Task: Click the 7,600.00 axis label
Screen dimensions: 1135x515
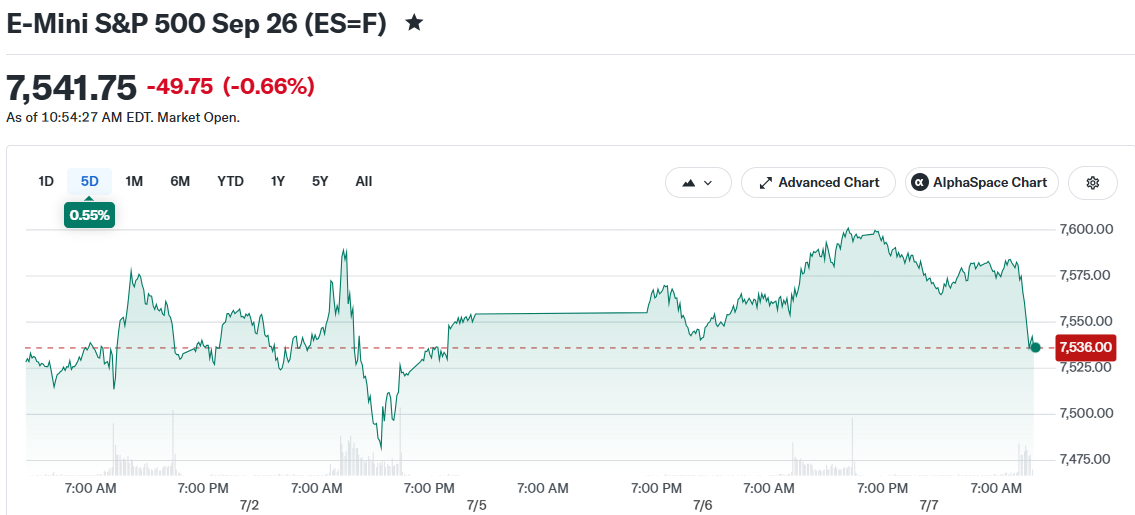Action: 1085,230
